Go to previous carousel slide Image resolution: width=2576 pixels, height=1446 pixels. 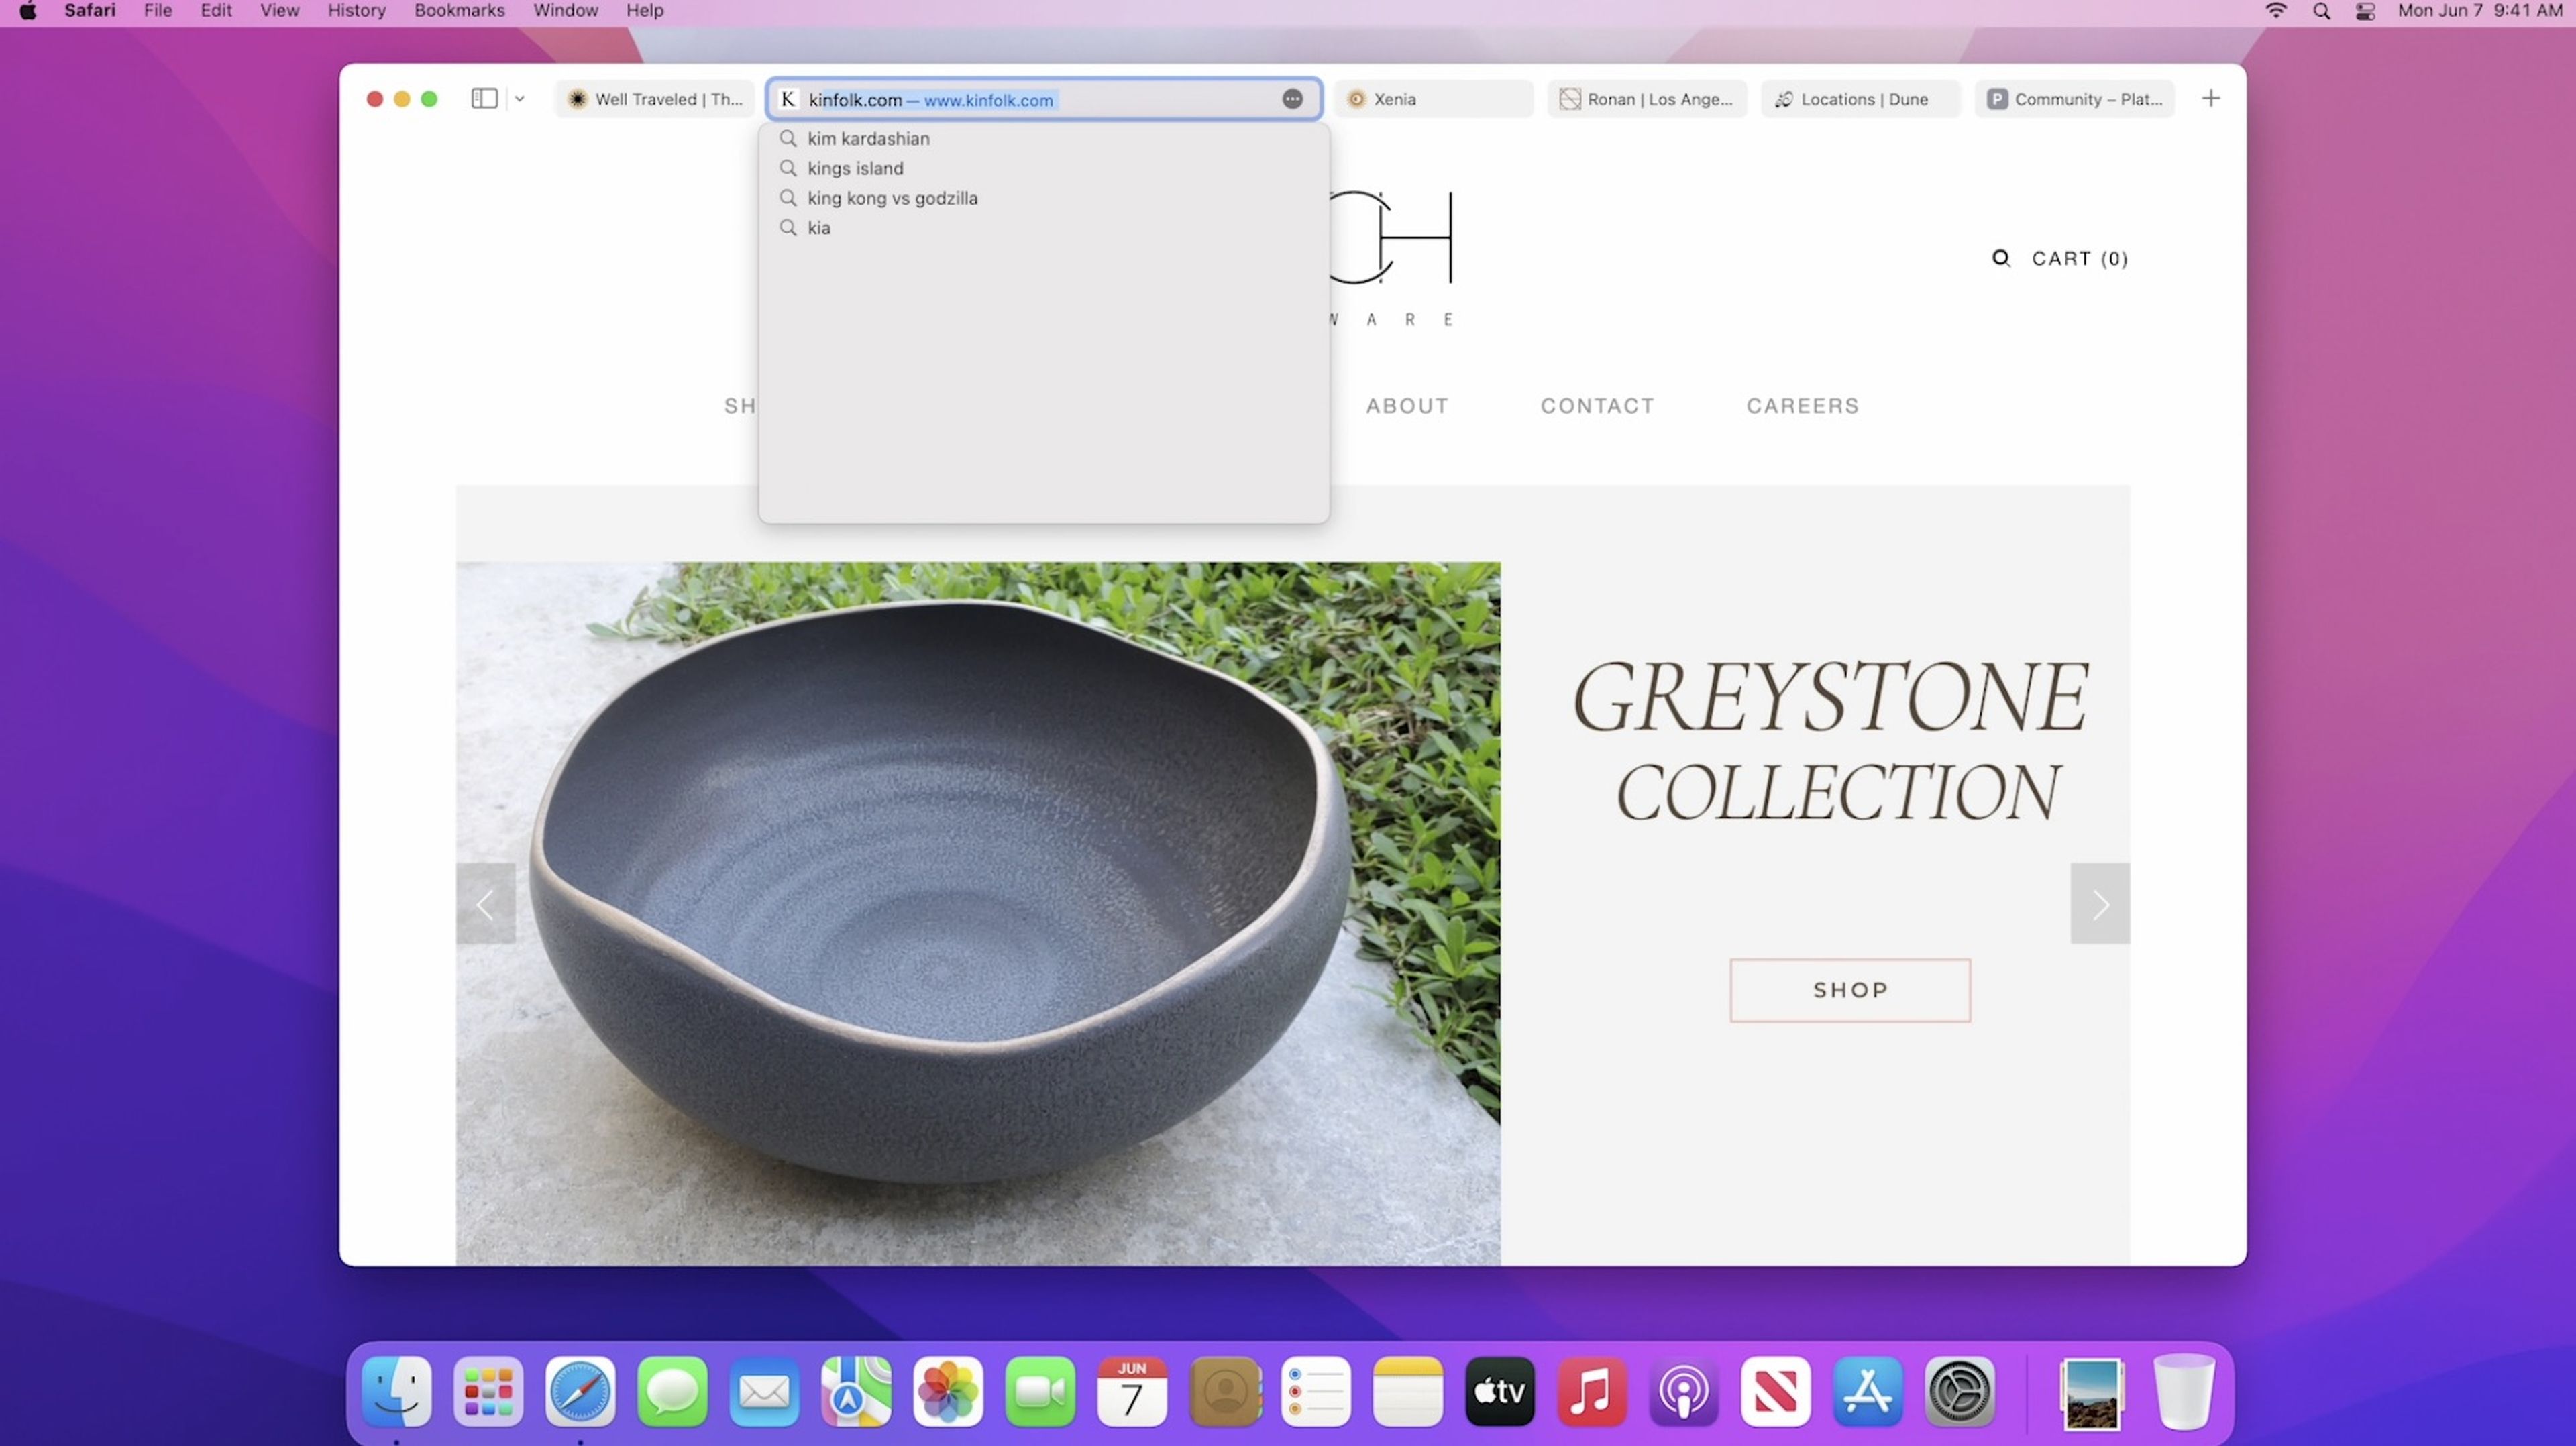486,904
